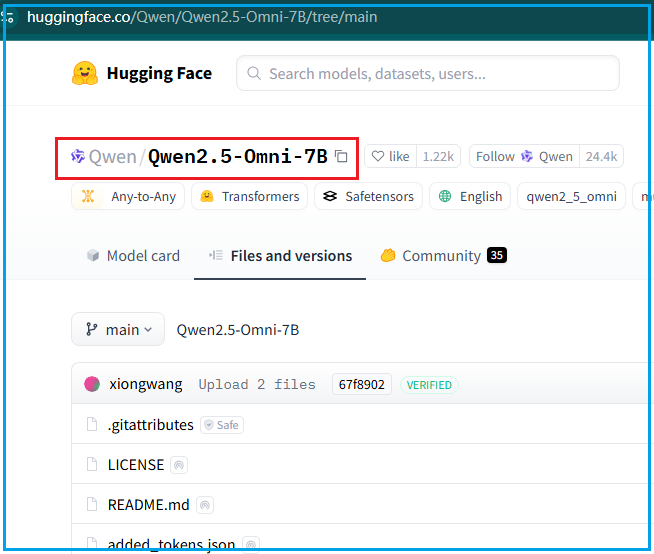Click the Qwen organization avatar before the model name
654x554 pixels.
pyautogui.click(x=78, y=156)
